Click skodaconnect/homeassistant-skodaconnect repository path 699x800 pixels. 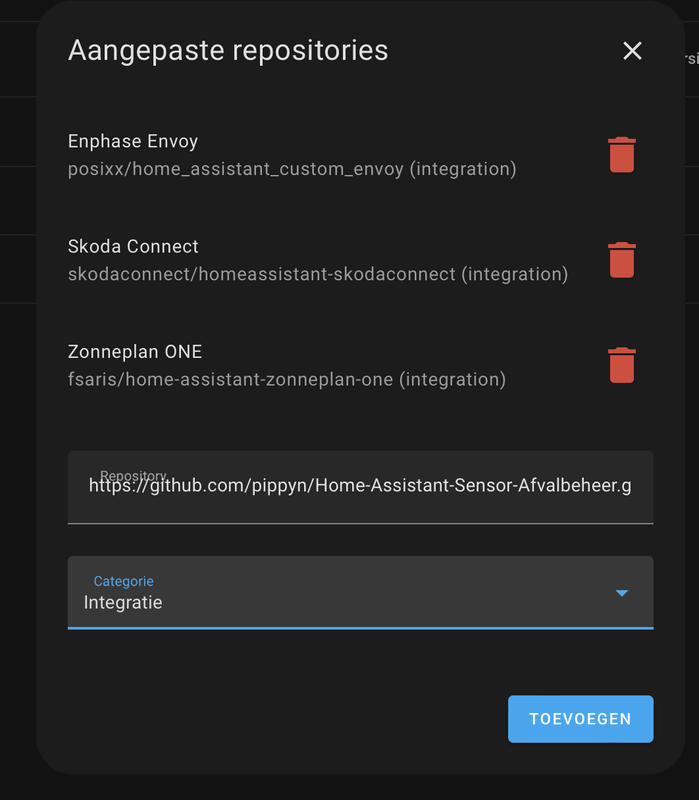[x=317, y=274]
